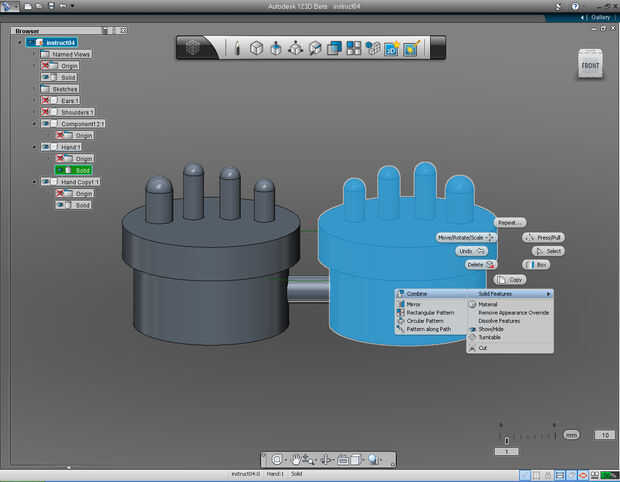Select the Sketch pencil tool in the toolbar
Image resolution: width=620 pixels, height=482 pixels.
[x=236, y=47]
